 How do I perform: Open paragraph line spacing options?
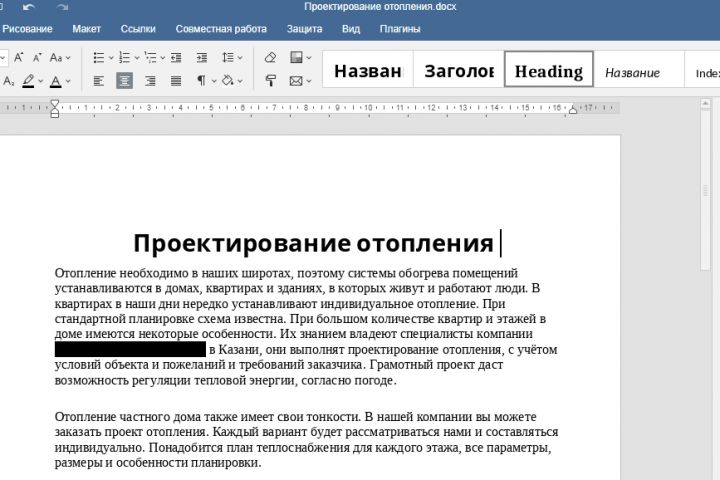point(231,57)
